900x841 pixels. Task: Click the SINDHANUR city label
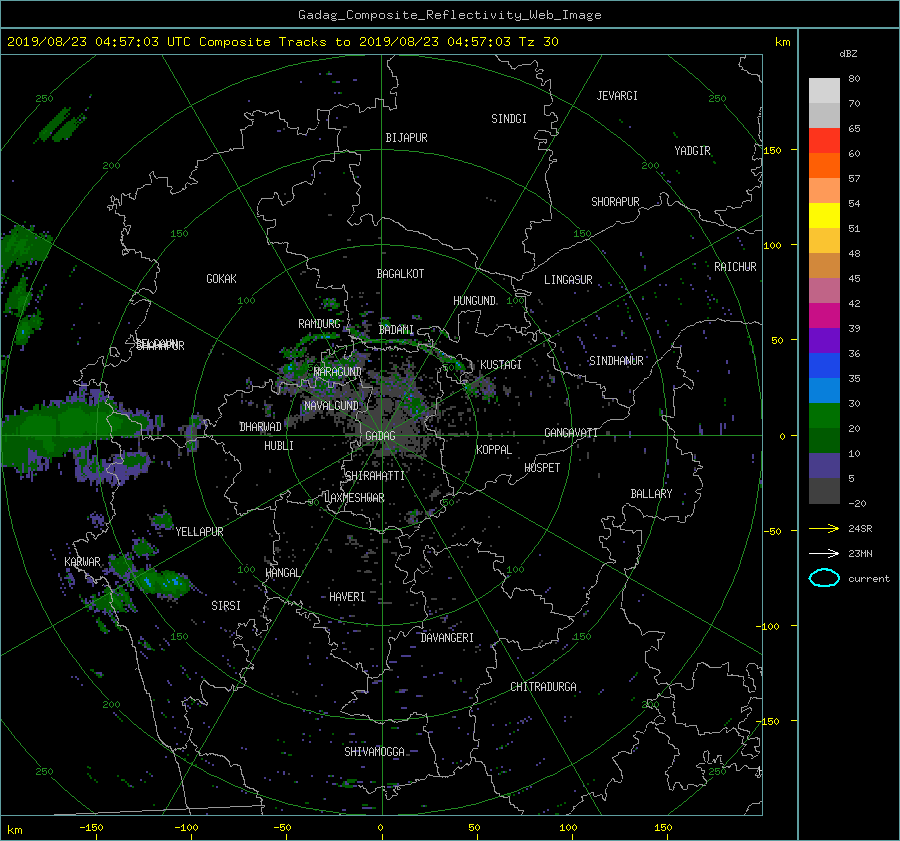point(616,361)
